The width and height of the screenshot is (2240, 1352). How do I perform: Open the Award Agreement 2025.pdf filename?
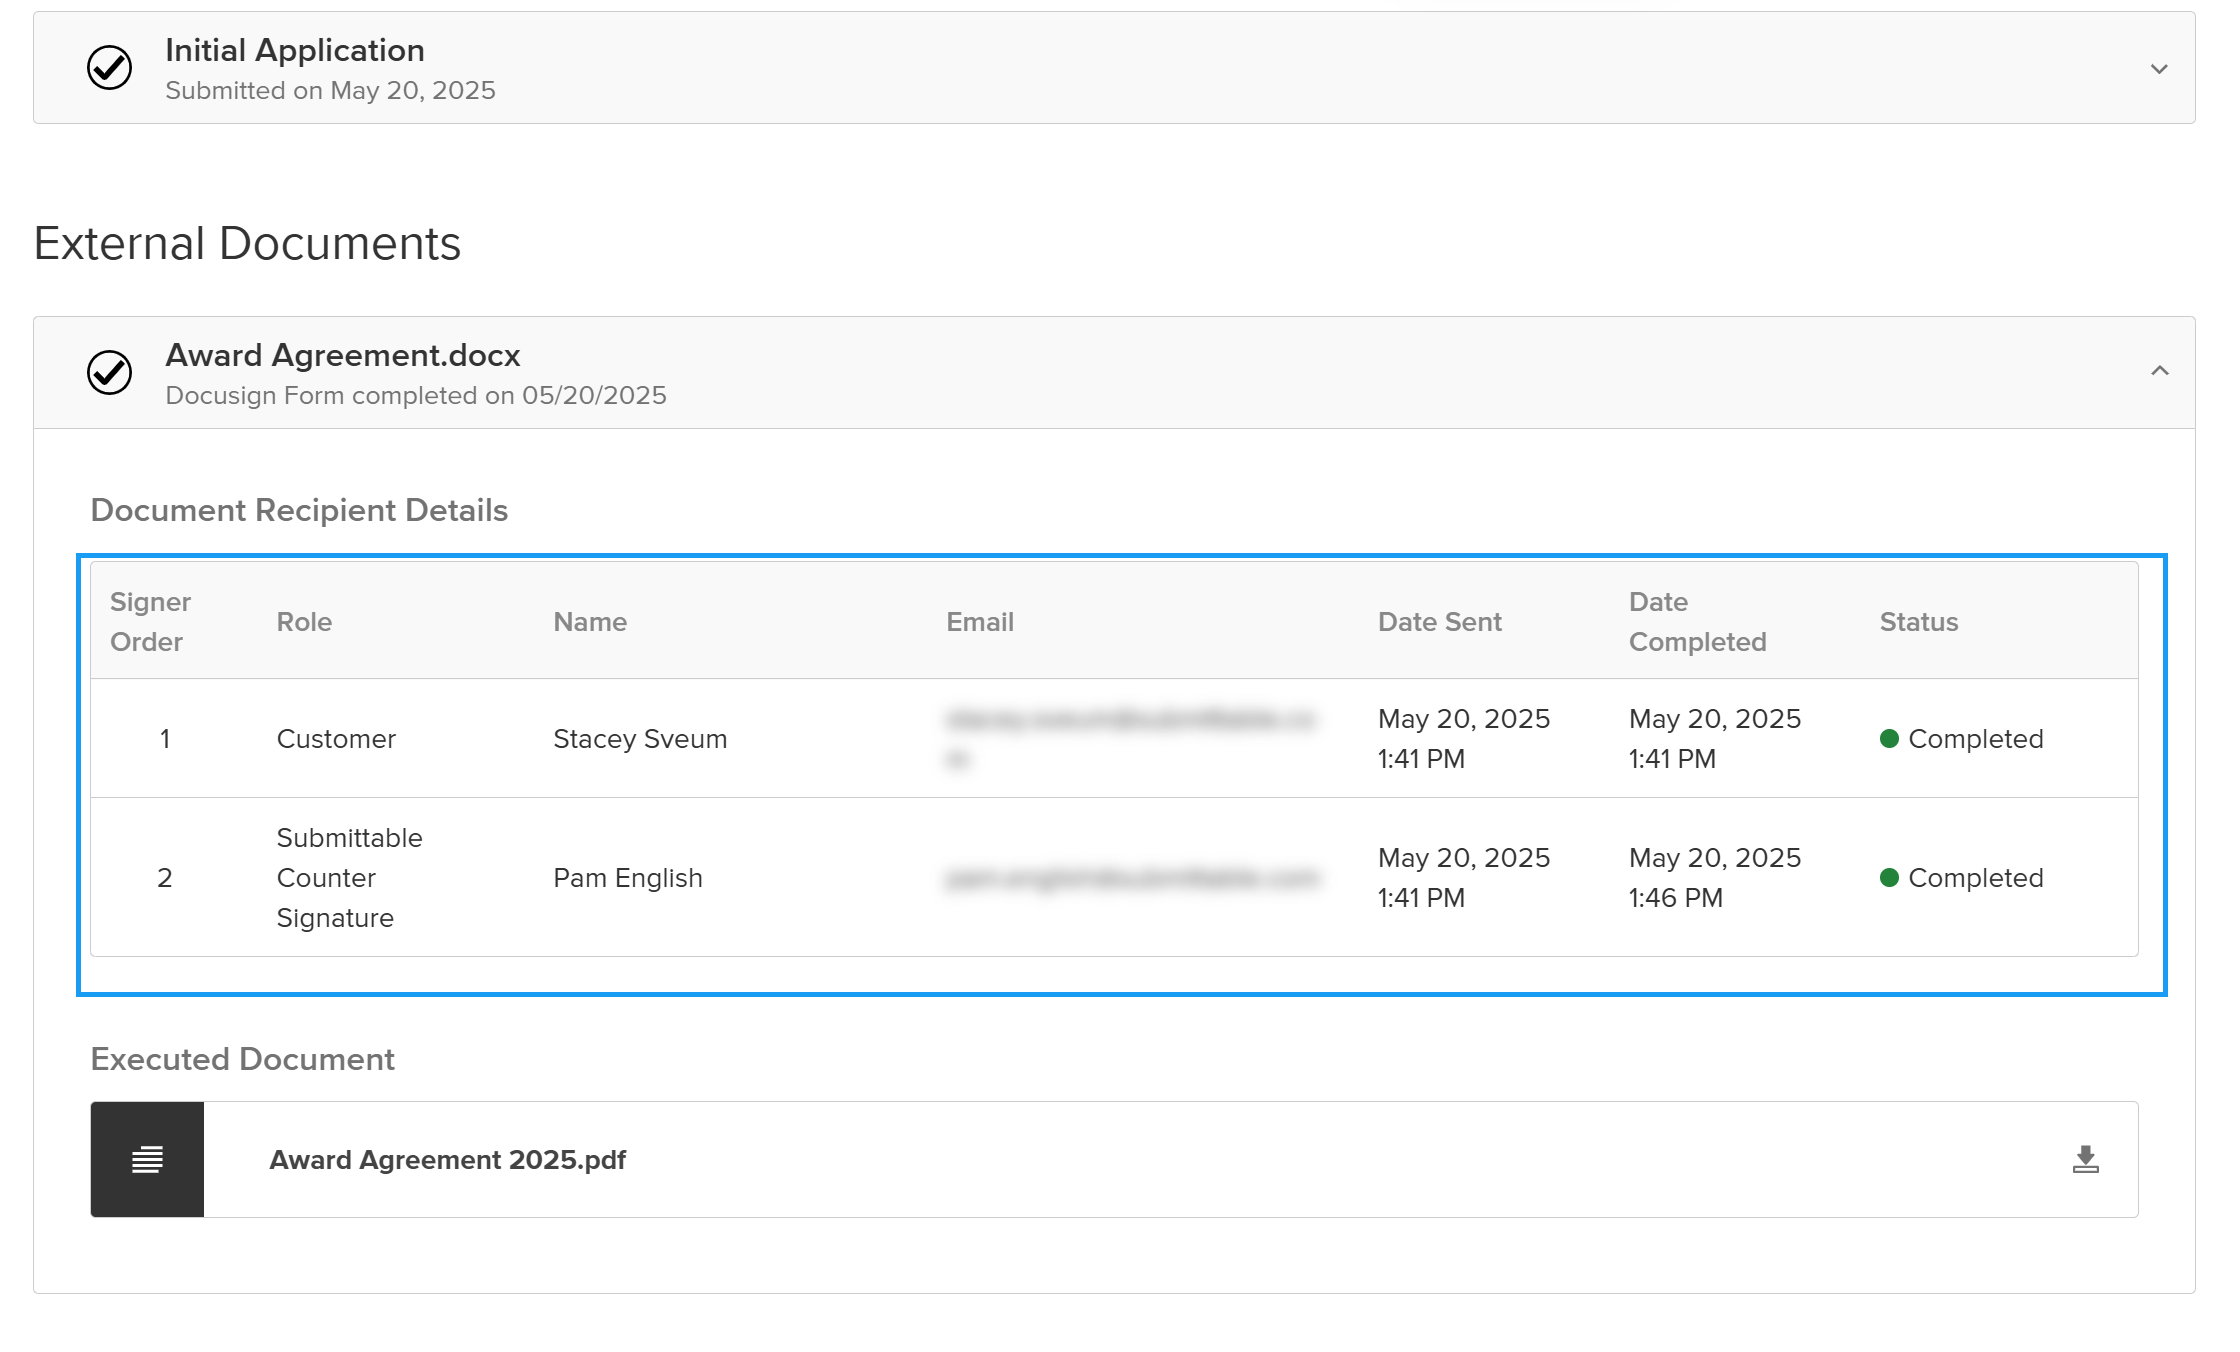pos(447,1160)
